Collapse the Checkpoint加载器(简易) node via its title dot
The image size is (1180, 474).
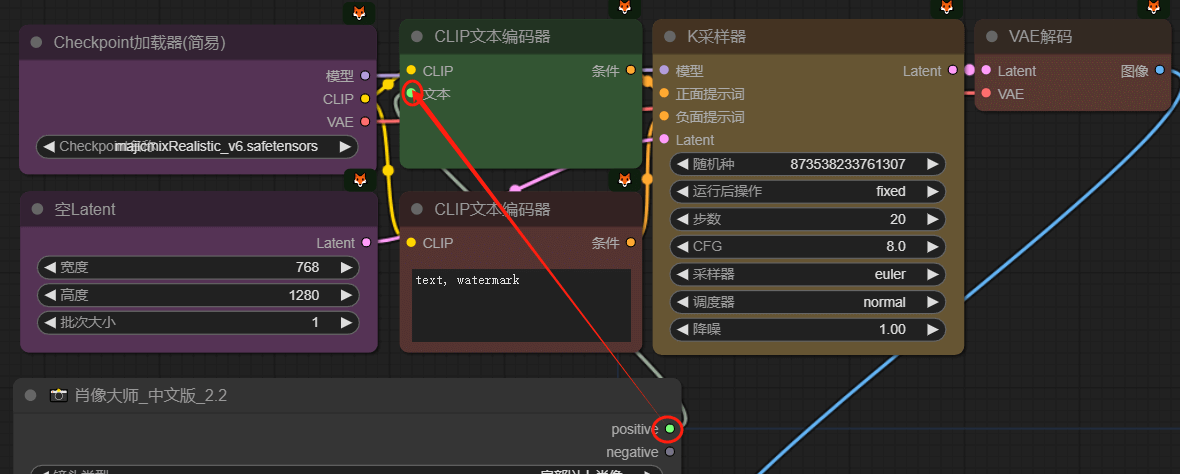point(37,42)
